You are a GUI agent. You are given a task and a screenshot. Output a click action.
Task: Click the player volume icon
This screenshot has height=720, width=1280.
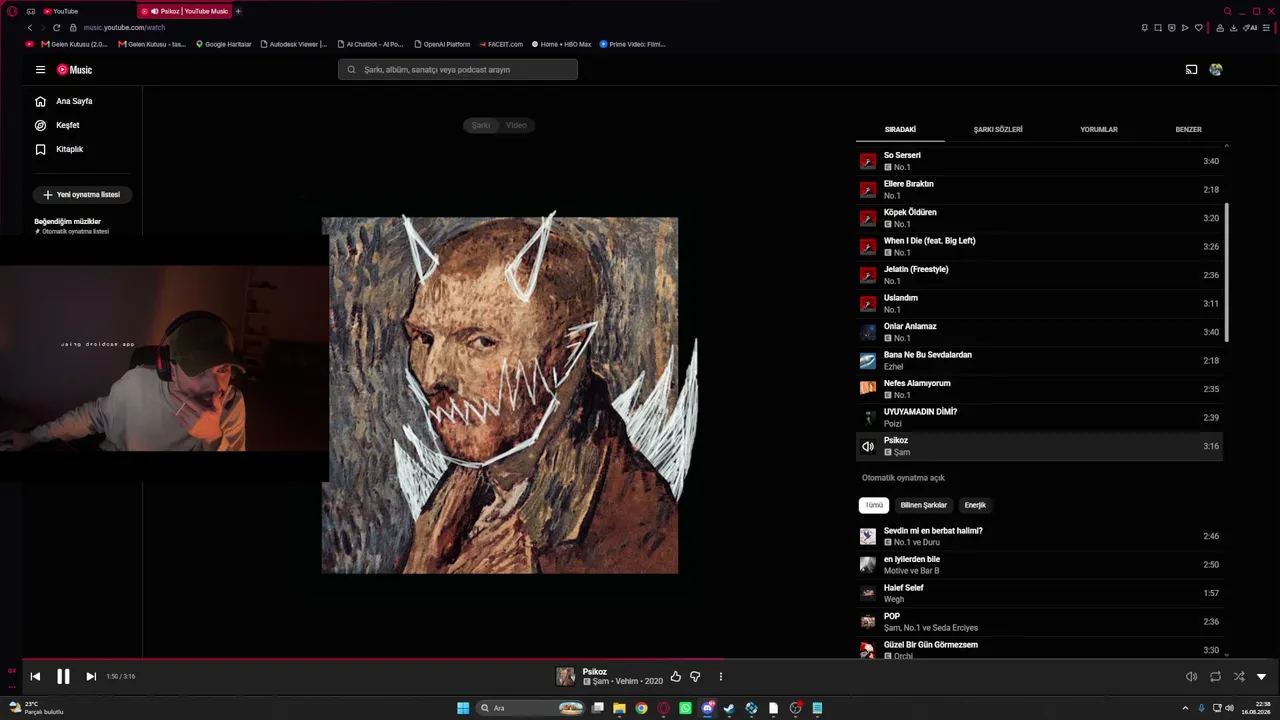coord(1191,677)
